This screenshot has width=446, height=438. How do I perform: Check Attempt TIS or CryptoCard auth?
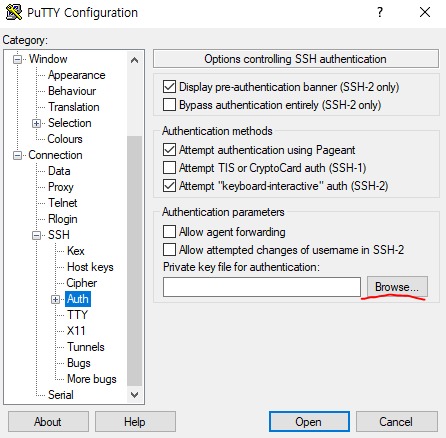[169, 168]
